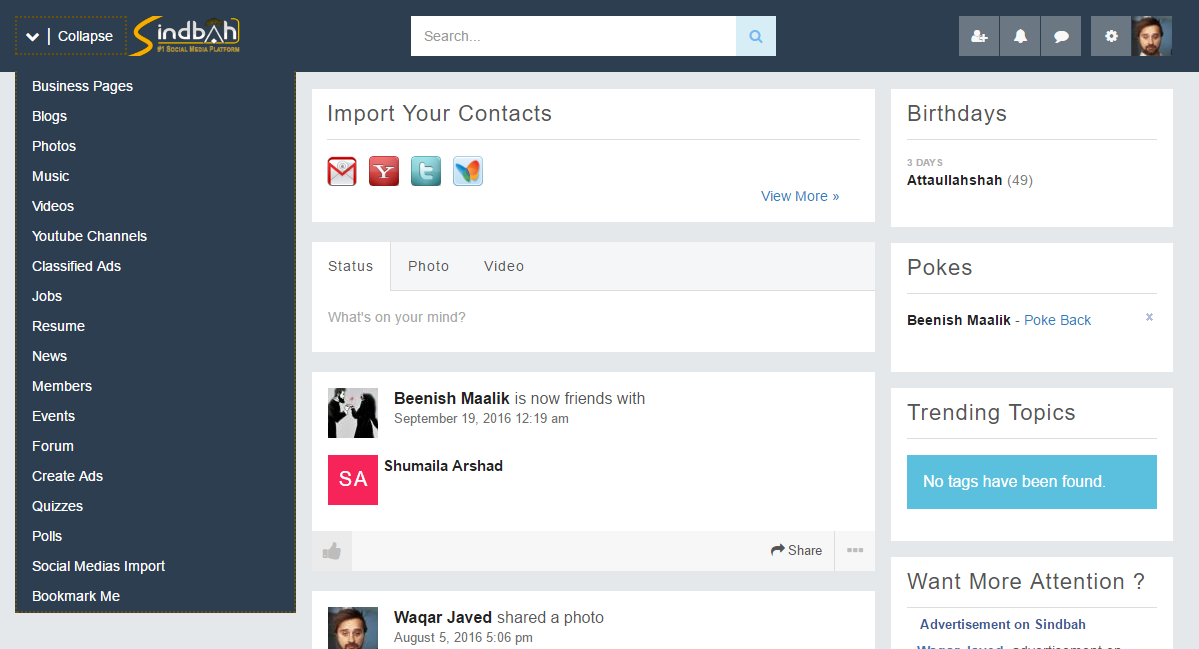
Task: Import contacts from Yahoo icon
Action: pos(384,171)
